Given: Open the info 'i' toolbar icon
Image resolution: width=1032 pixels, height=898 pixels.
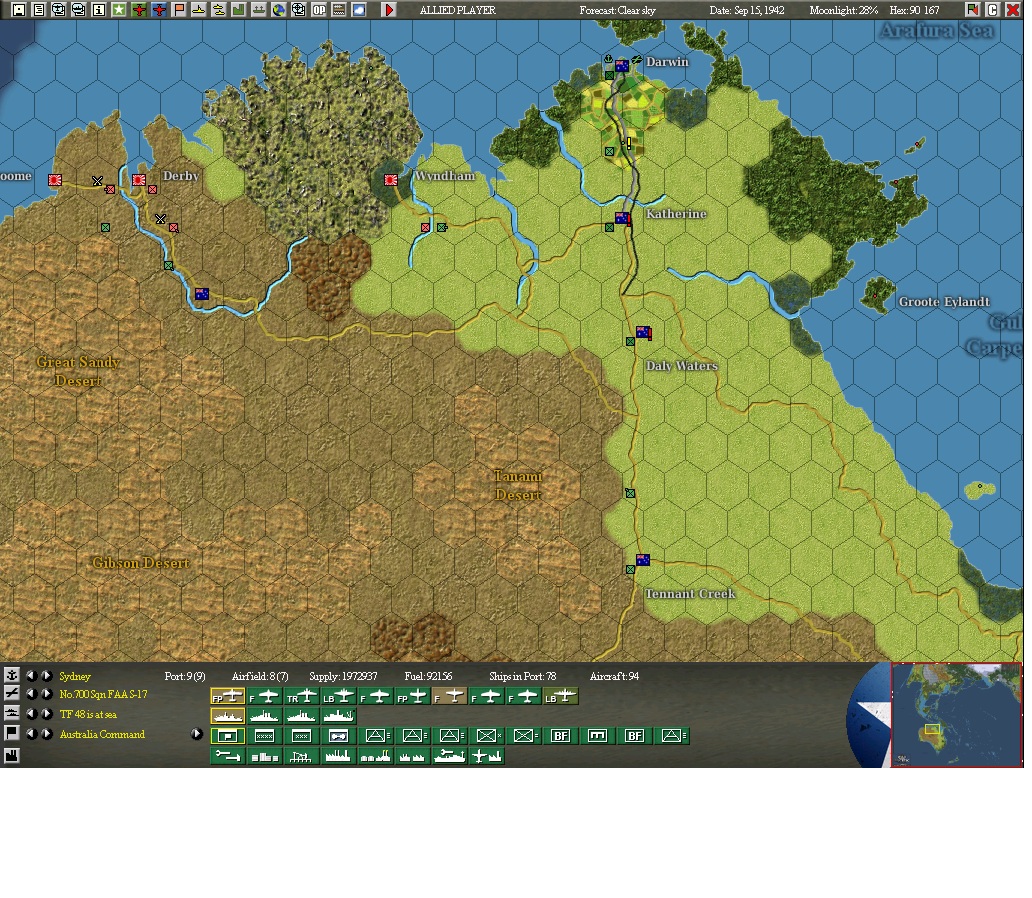Looking at the screenshot, I should pyautogui.click(x=99, y=10).
